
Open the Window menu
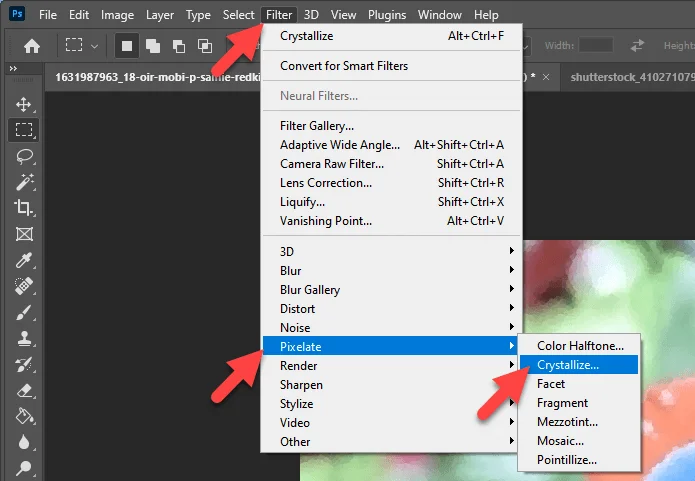pyautogui.click(x=440, y=15)
